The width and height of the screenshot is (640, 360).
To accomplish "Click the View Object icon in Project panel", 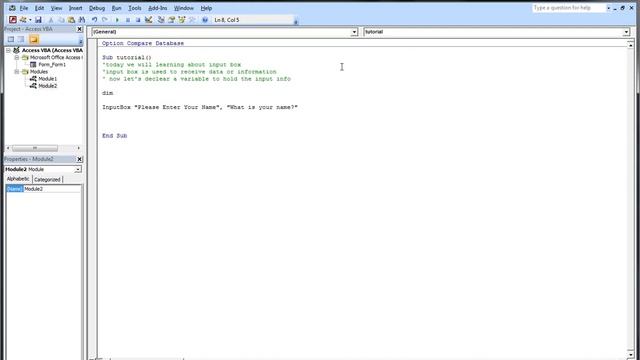I will [x=21, y=39].
